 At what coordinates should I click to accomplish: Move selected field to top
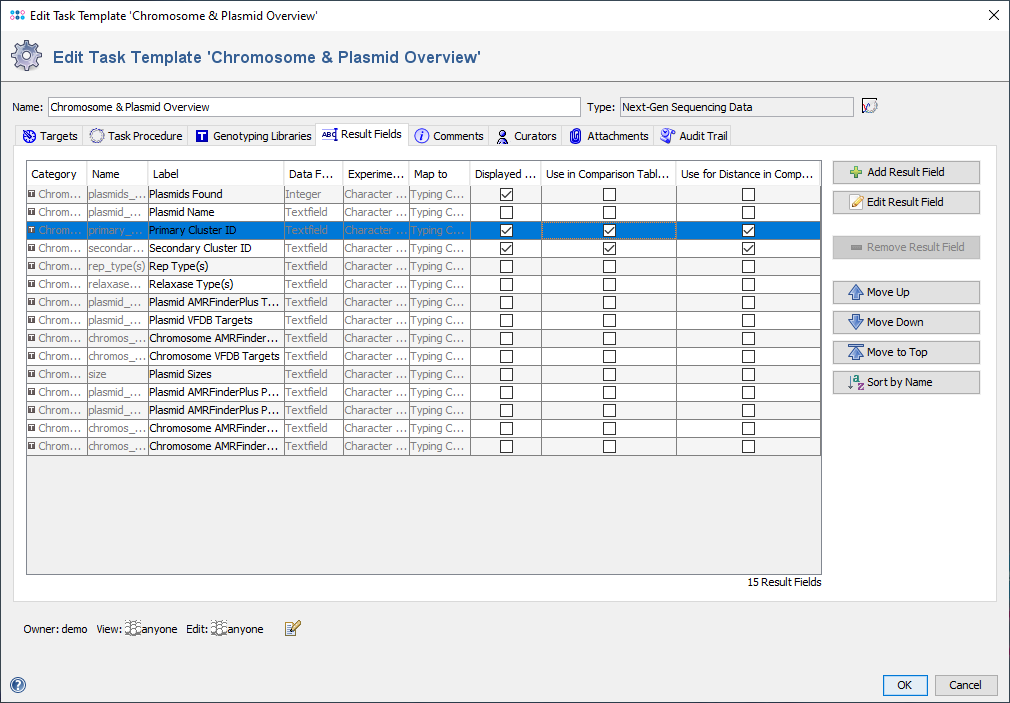click(906, 353)
